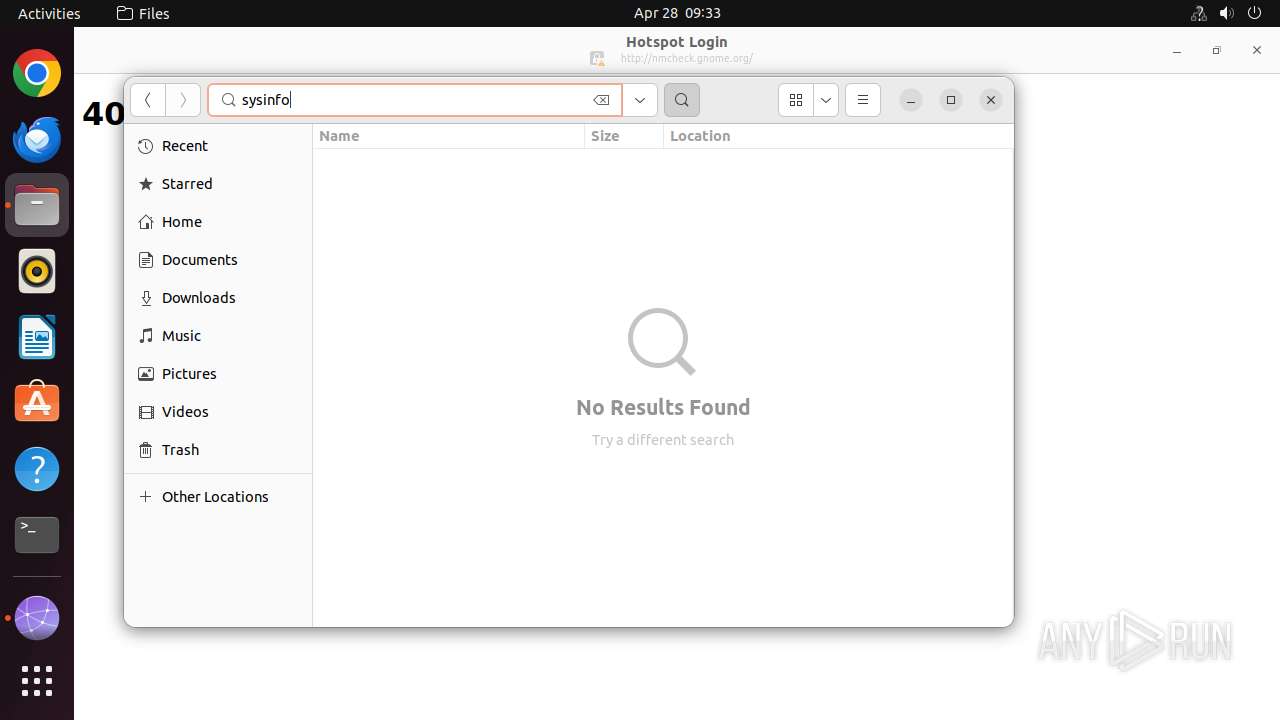This screenshot has height=720, width=1280.
Task: Open Ubuntu Software from dock
Action: tap(37, 403)
